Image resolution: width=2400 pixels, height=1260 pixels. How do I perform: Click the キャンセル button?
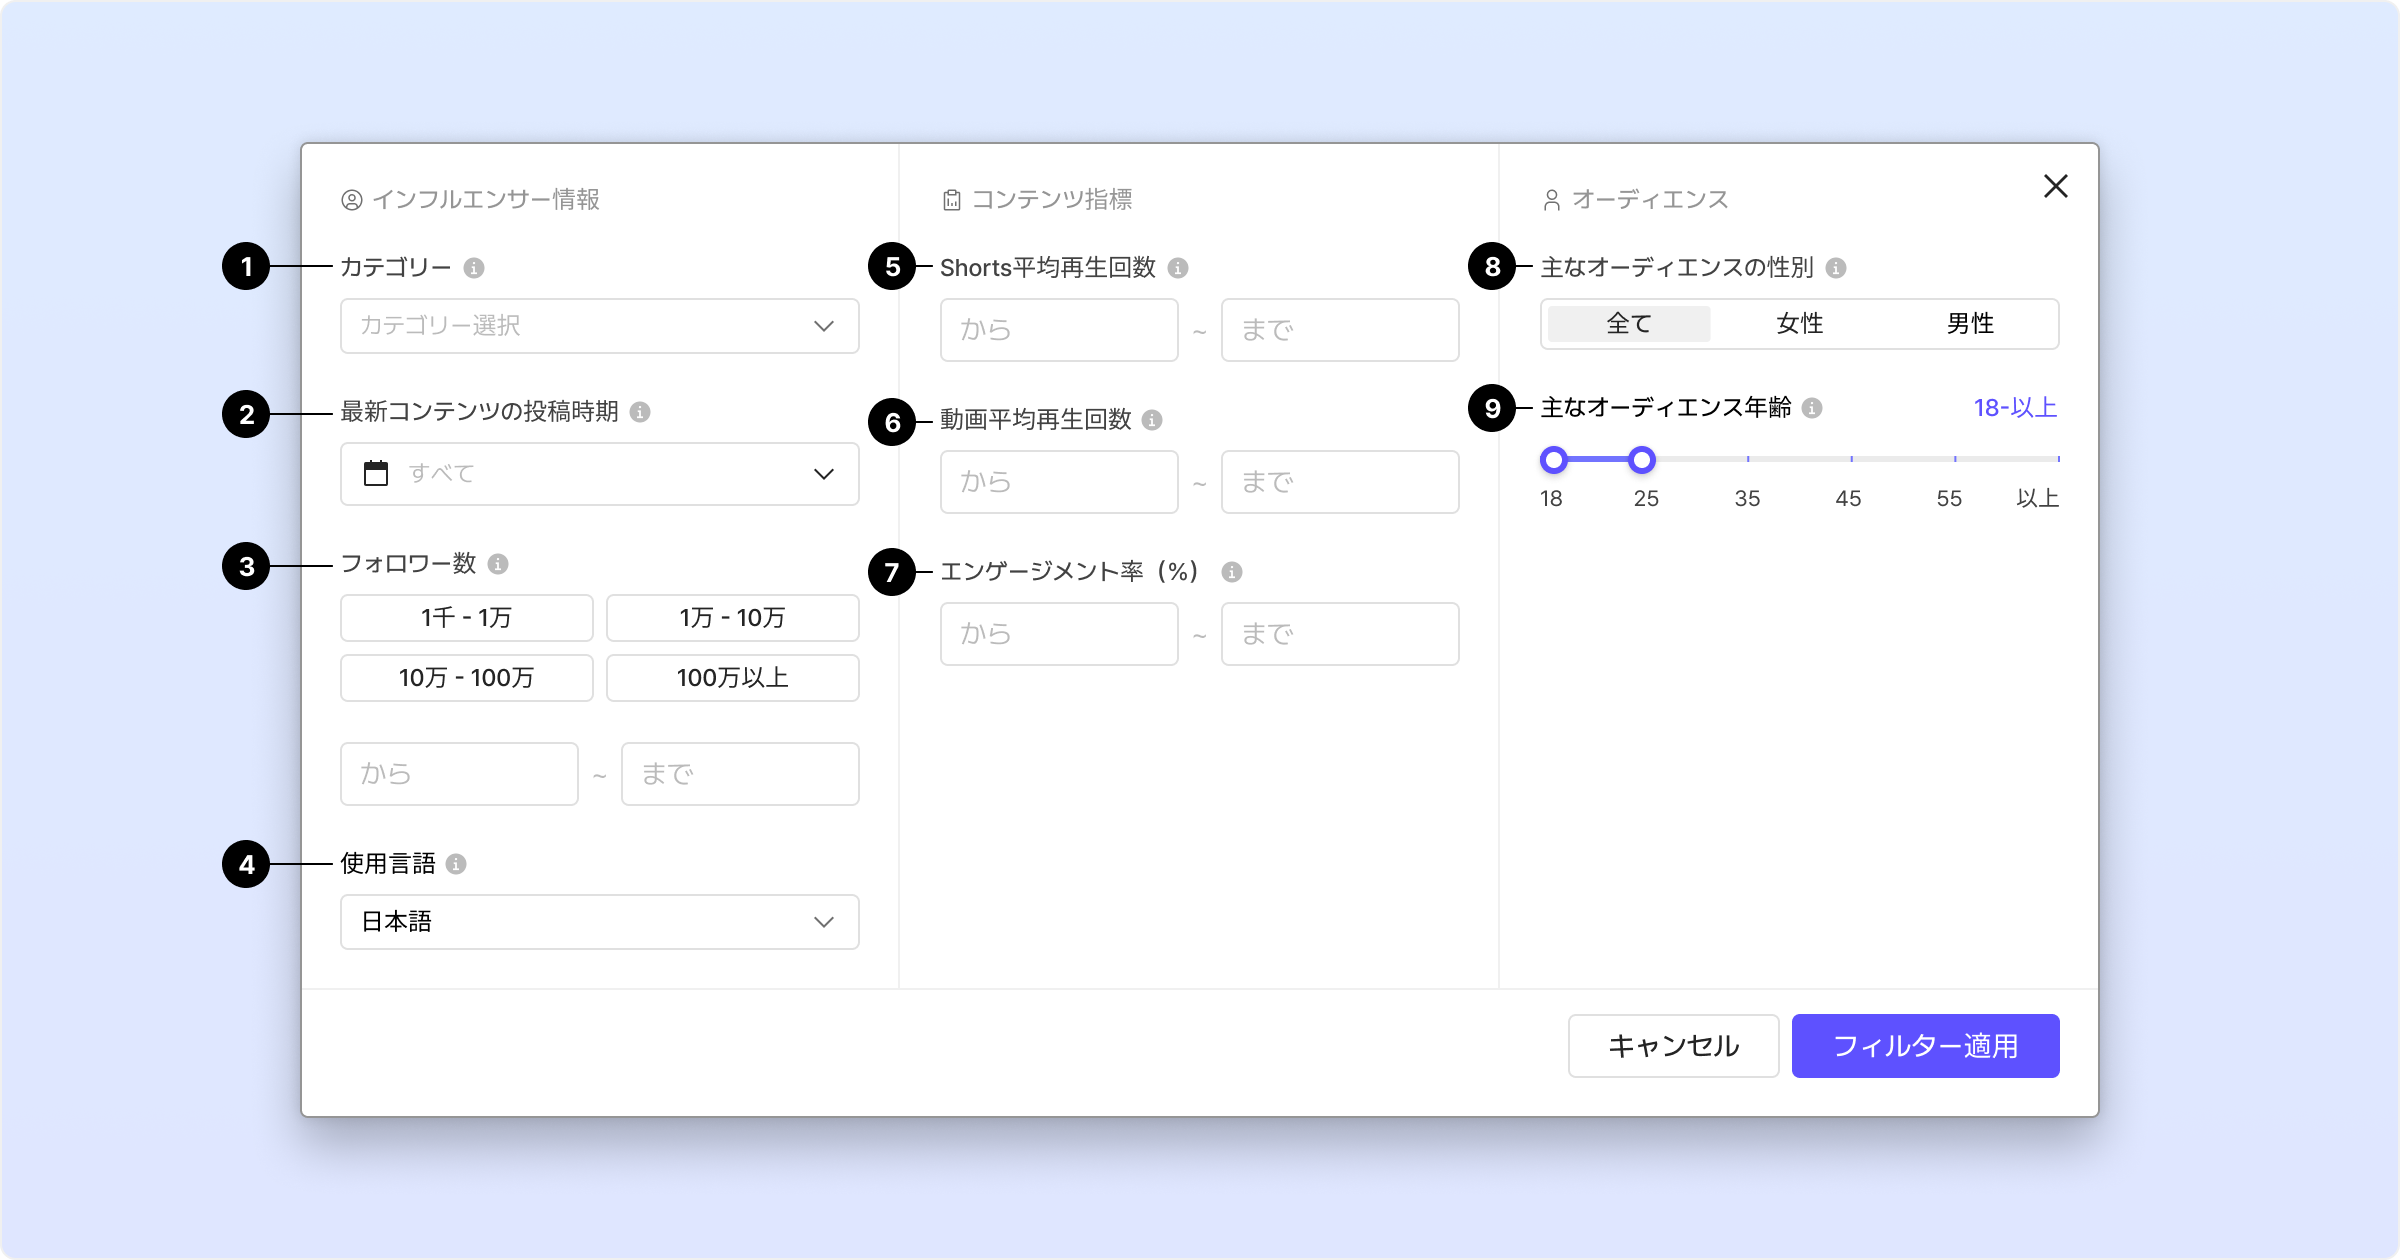(1673, 1046)
